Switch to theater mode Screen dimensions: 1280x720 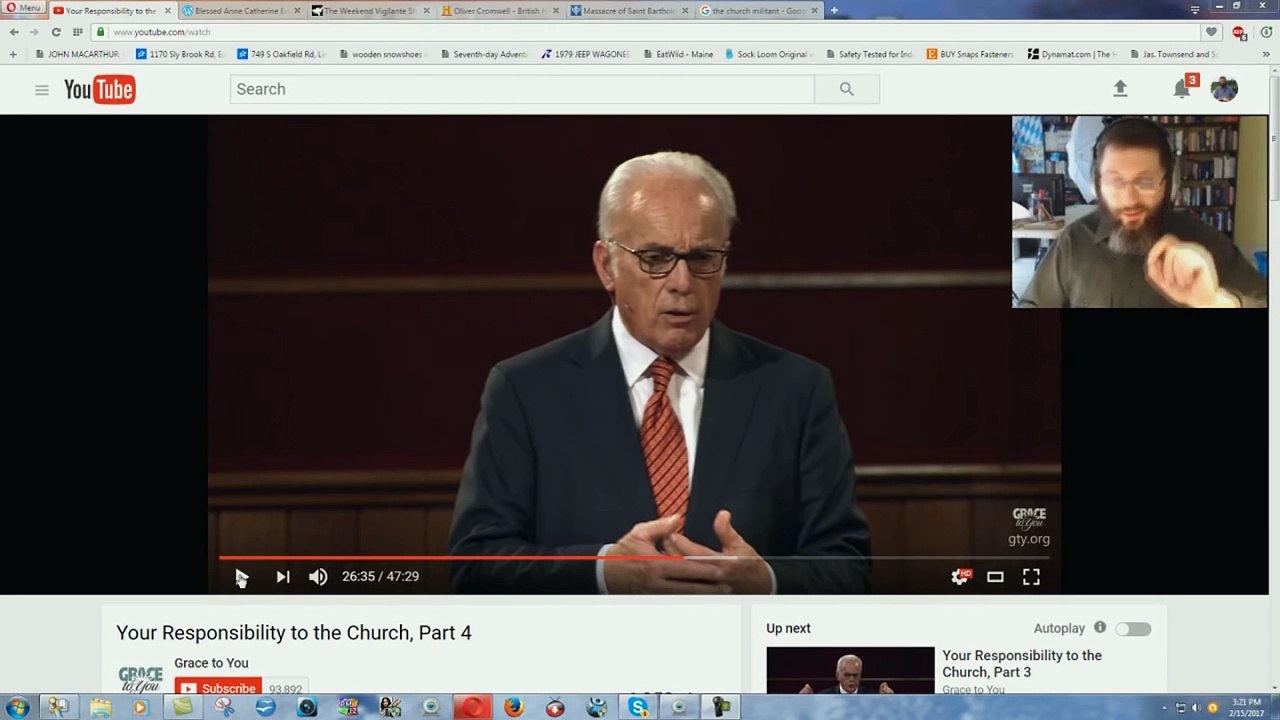(x=995, y=577)
